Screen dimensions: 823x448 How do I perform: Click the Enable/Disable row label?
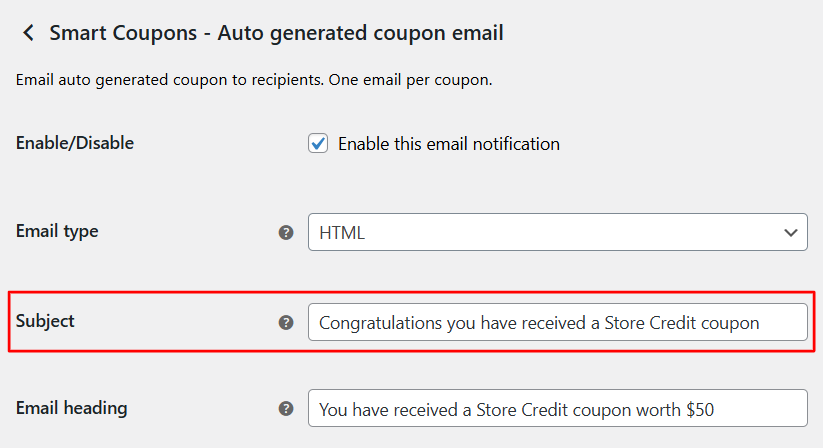75,143
